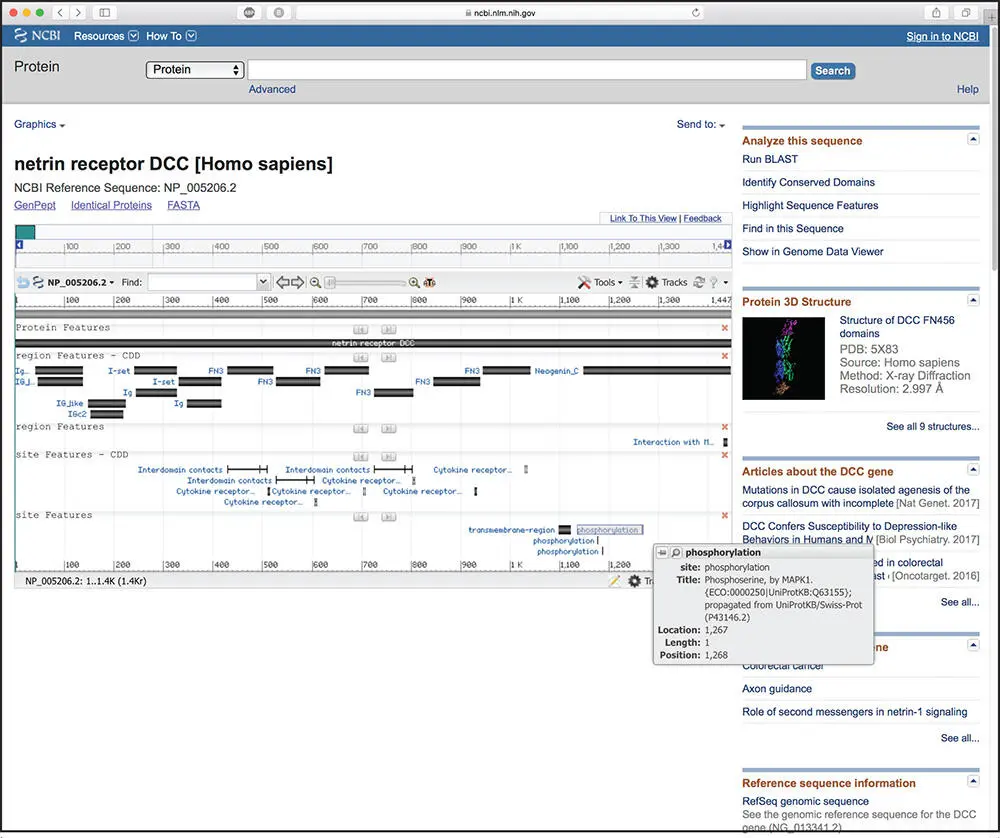Click the back arrow icon in sequence viewer toolbar

pyautogui.click(x=23, y=282)
